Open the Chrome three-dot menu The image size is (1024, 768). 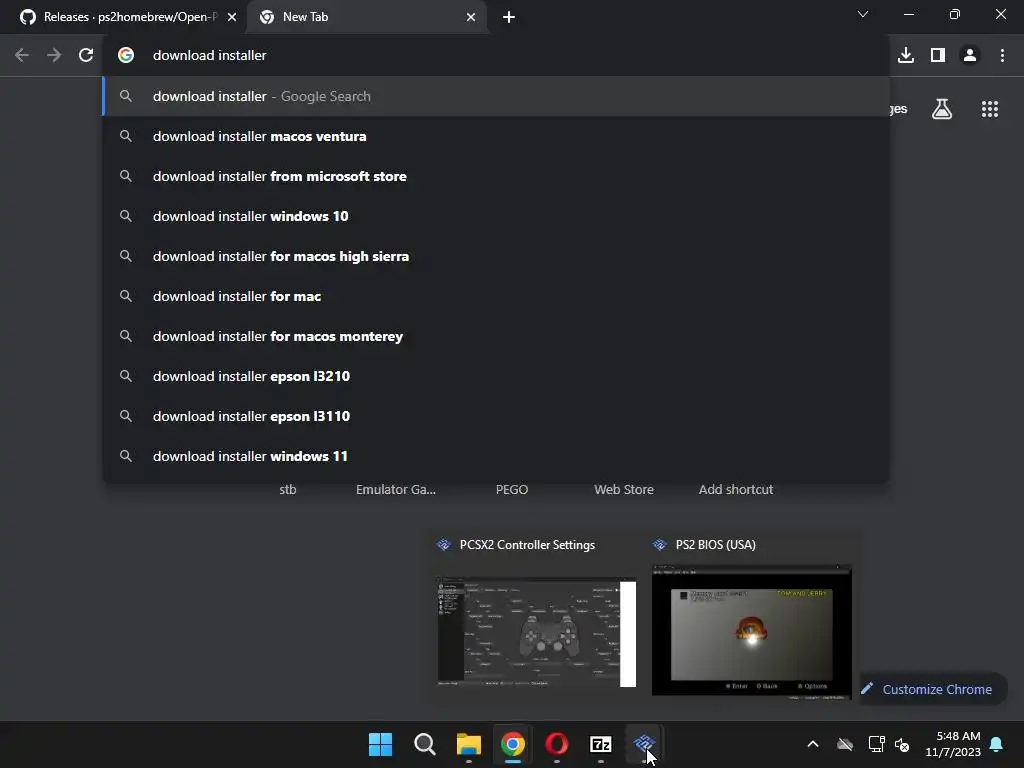click(x=1002, y=56)
